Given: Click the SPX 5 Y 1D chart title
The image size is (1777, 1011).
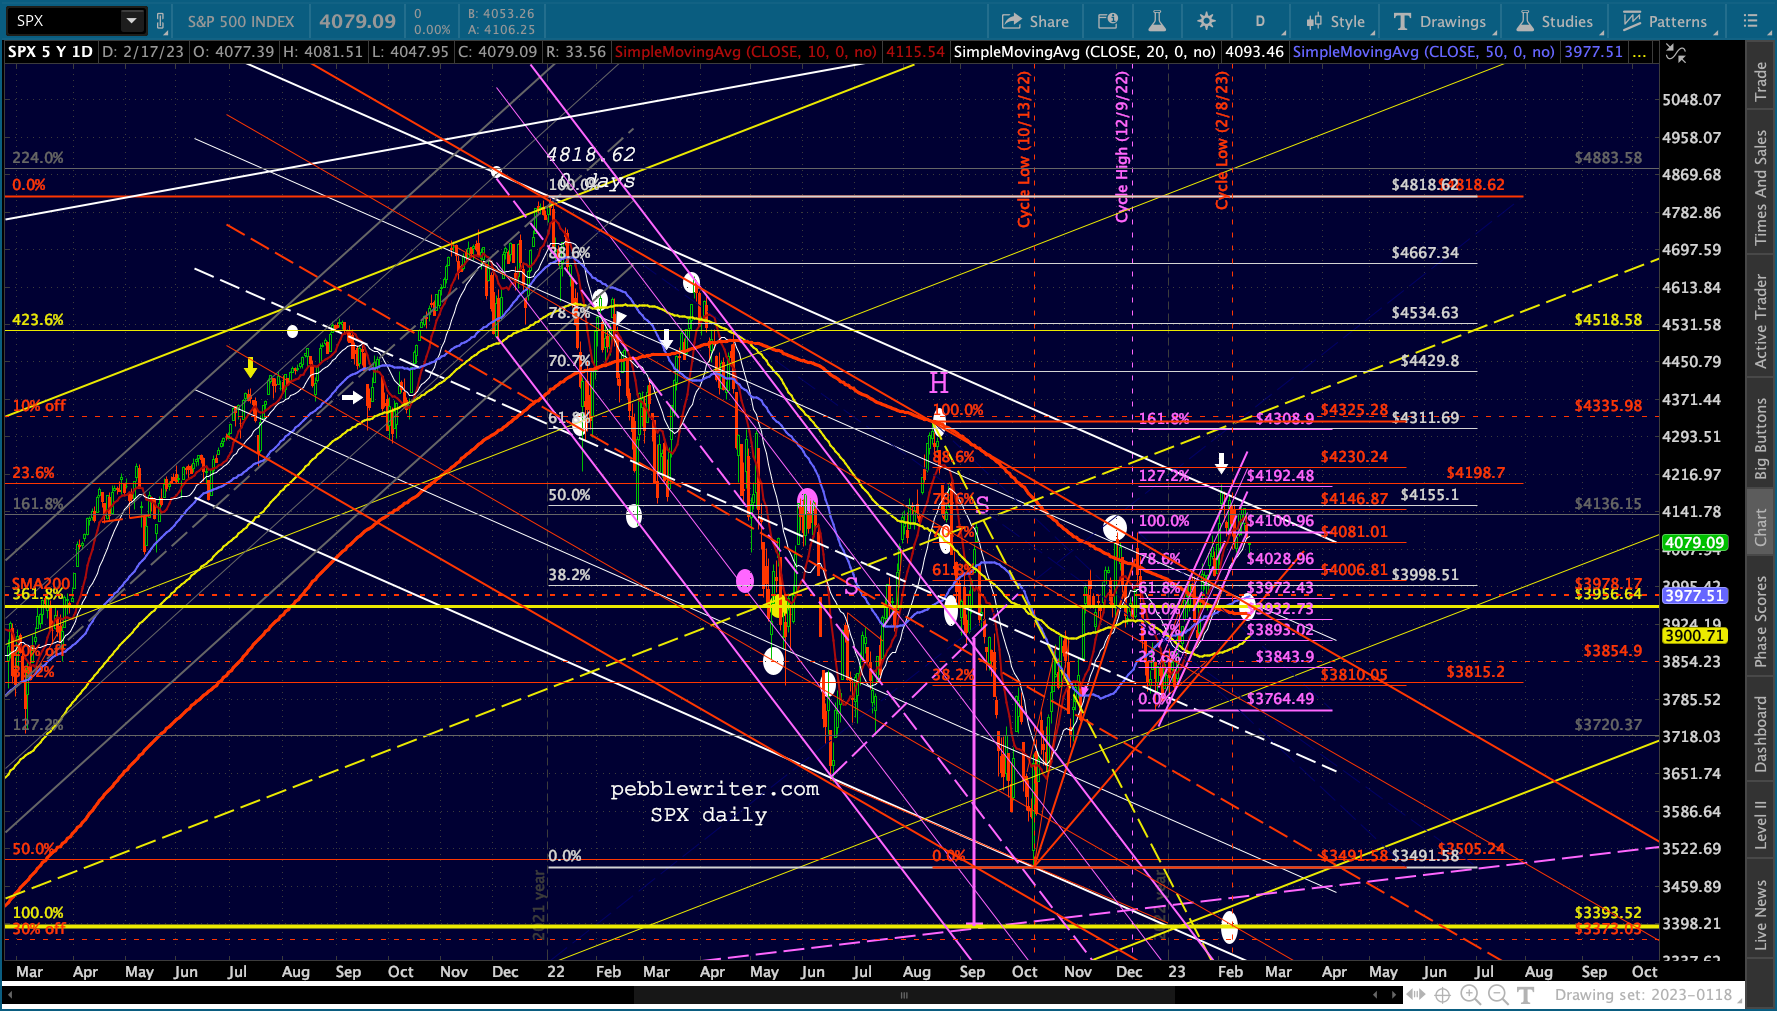Looking at the screenshot, I should pyautogui.click(x=51, y=52).
